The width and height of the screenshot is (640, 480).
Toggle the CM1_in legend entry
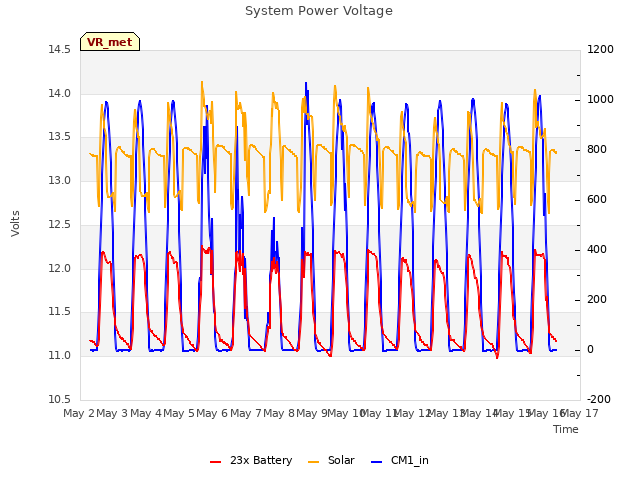click(400, 460)
